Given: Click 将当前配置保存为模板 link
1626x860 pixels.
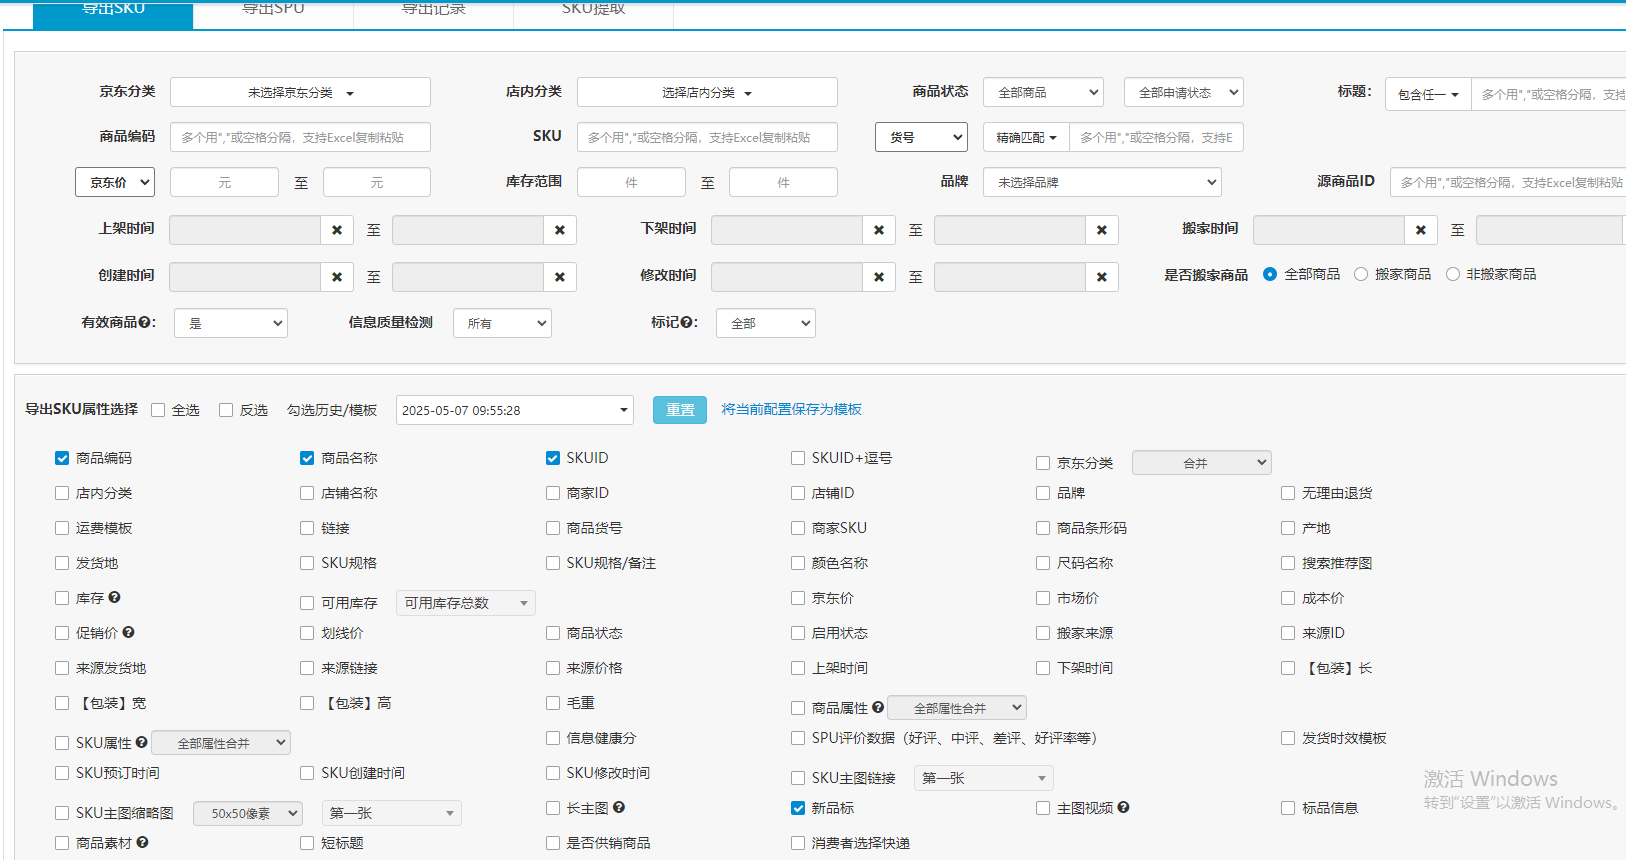Looking at the screenshot, I should coord(791,409).
